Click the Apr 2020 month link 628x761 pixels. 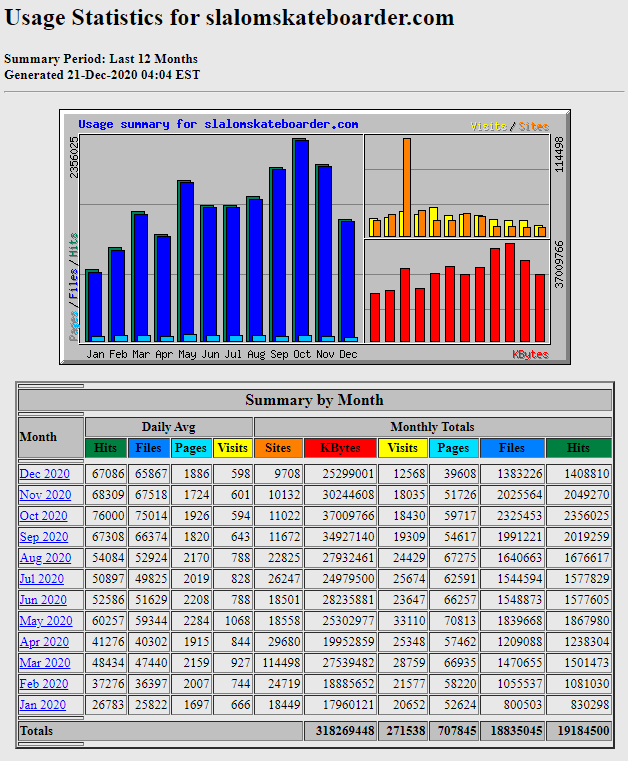pos(44,642)
